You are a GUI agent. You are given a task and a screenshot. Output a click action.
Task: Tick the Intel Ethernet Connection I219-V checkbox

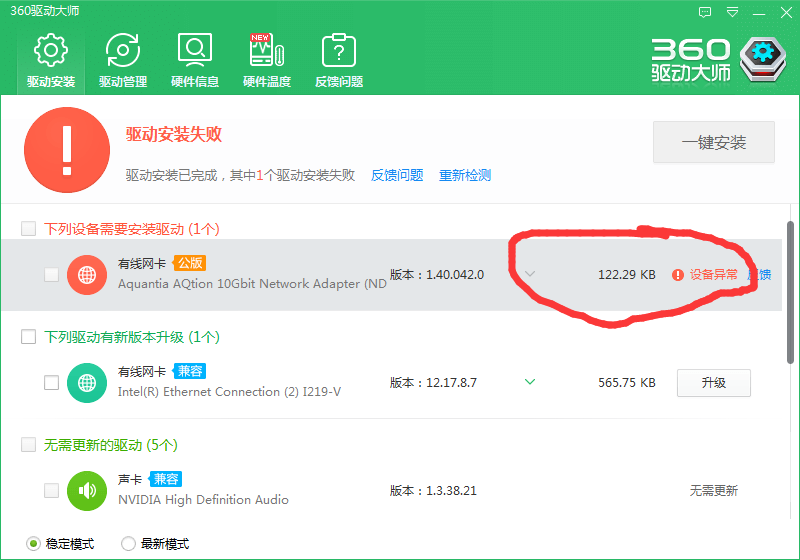[52, 383]
